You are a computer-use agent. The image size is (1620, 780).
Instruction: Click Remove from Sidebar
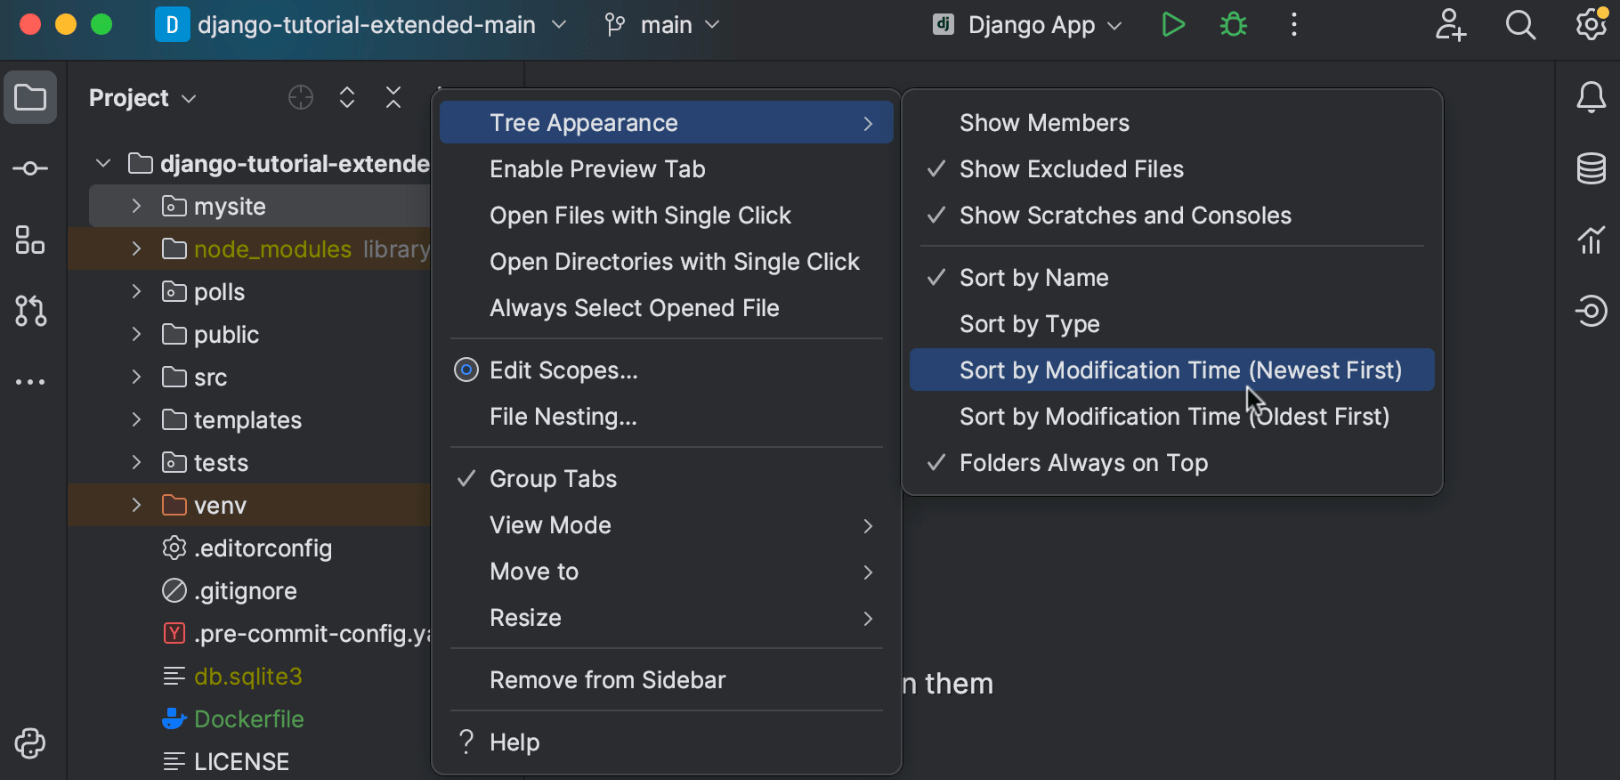tap(607, 680)
